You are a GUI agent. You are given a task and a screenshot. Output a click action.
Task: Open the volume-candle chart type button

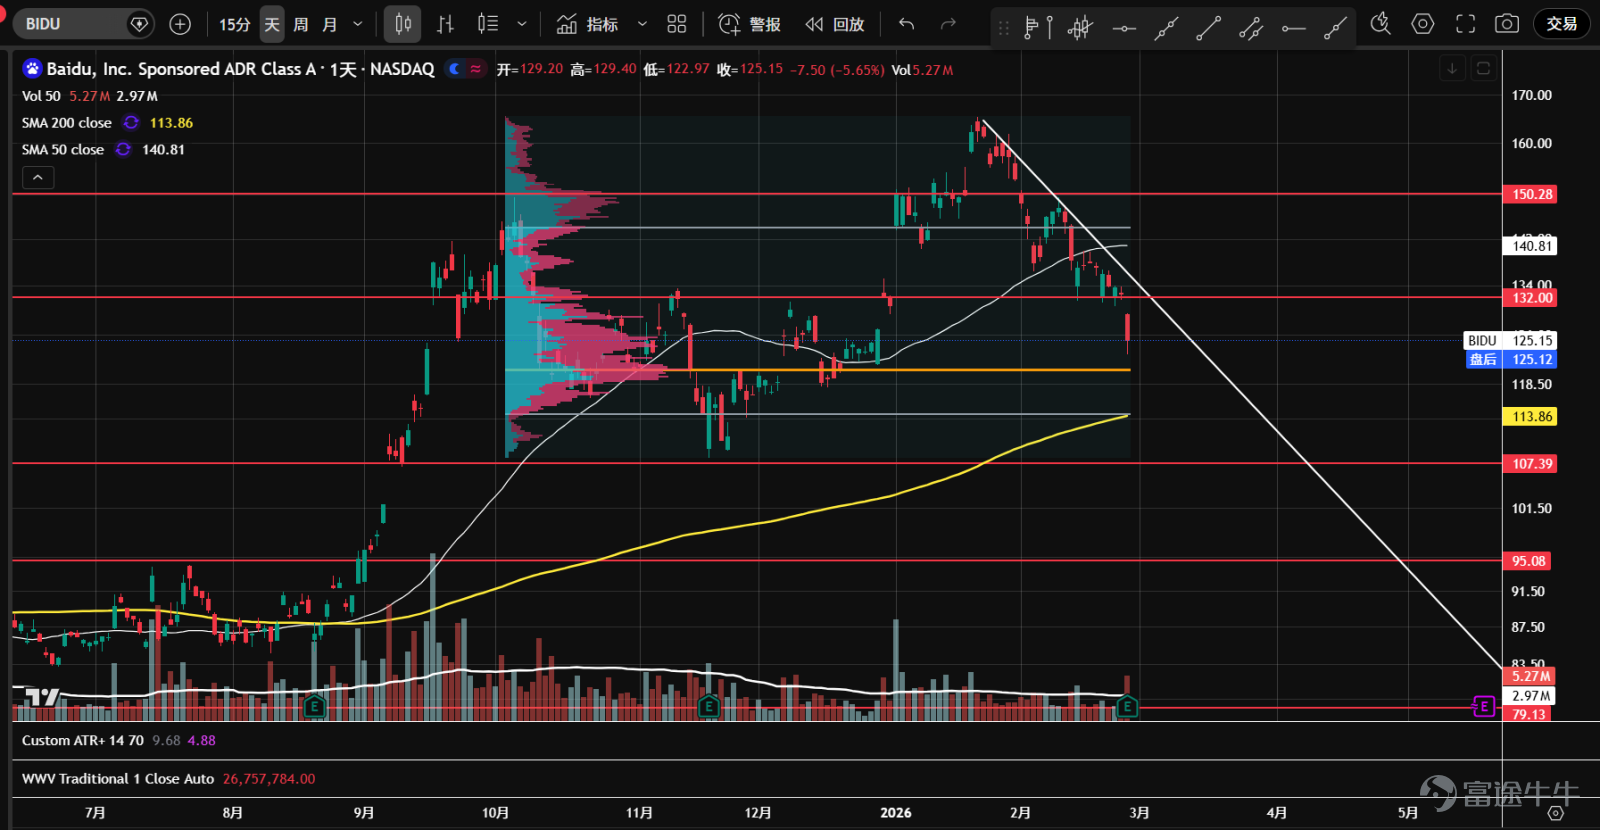(488, 24)
